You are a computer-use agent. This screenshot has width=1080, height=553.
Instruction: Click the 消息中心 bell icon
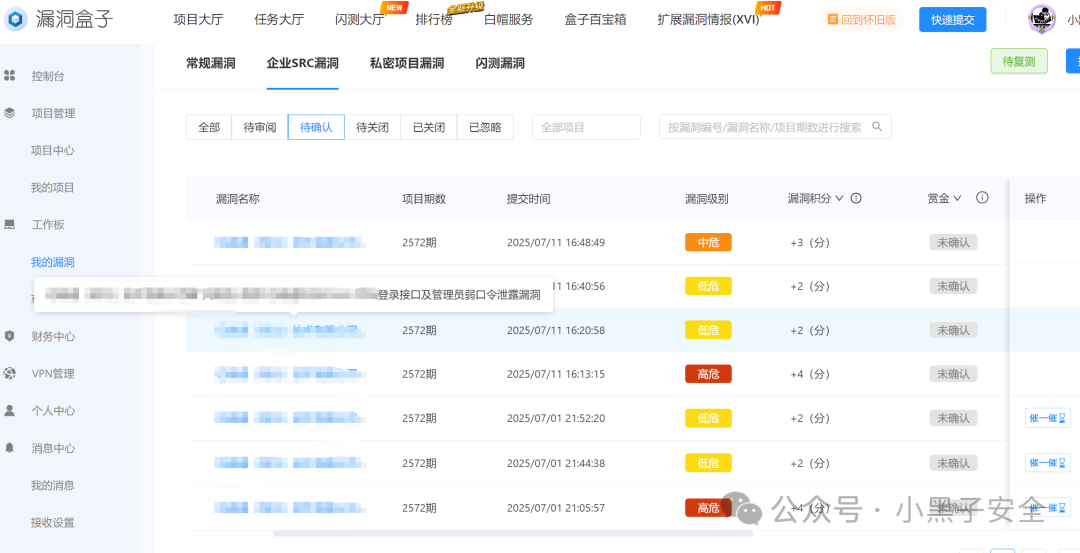(10, 448)
